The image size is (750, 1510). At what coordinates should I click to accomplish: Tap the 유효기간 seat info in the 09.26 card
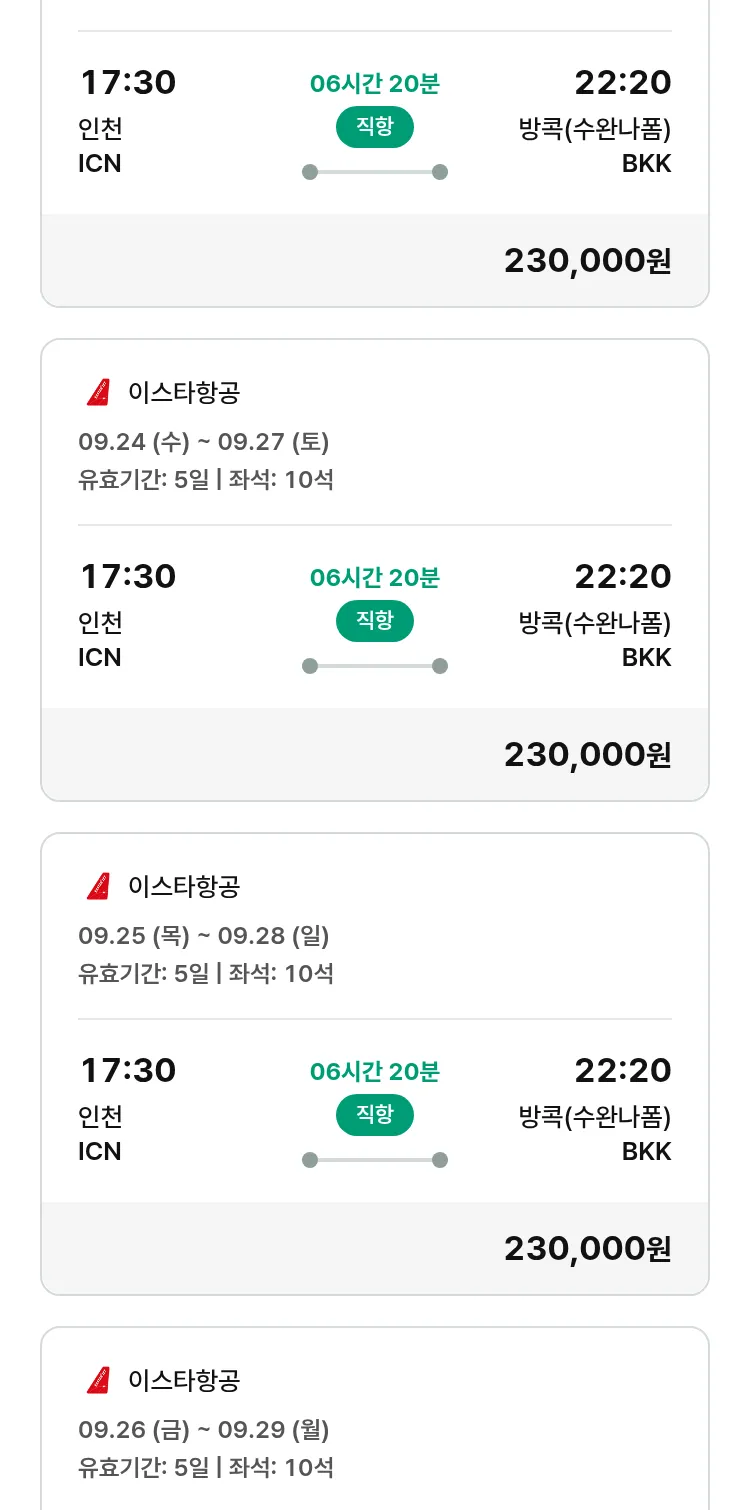(x=206, y=1467)
